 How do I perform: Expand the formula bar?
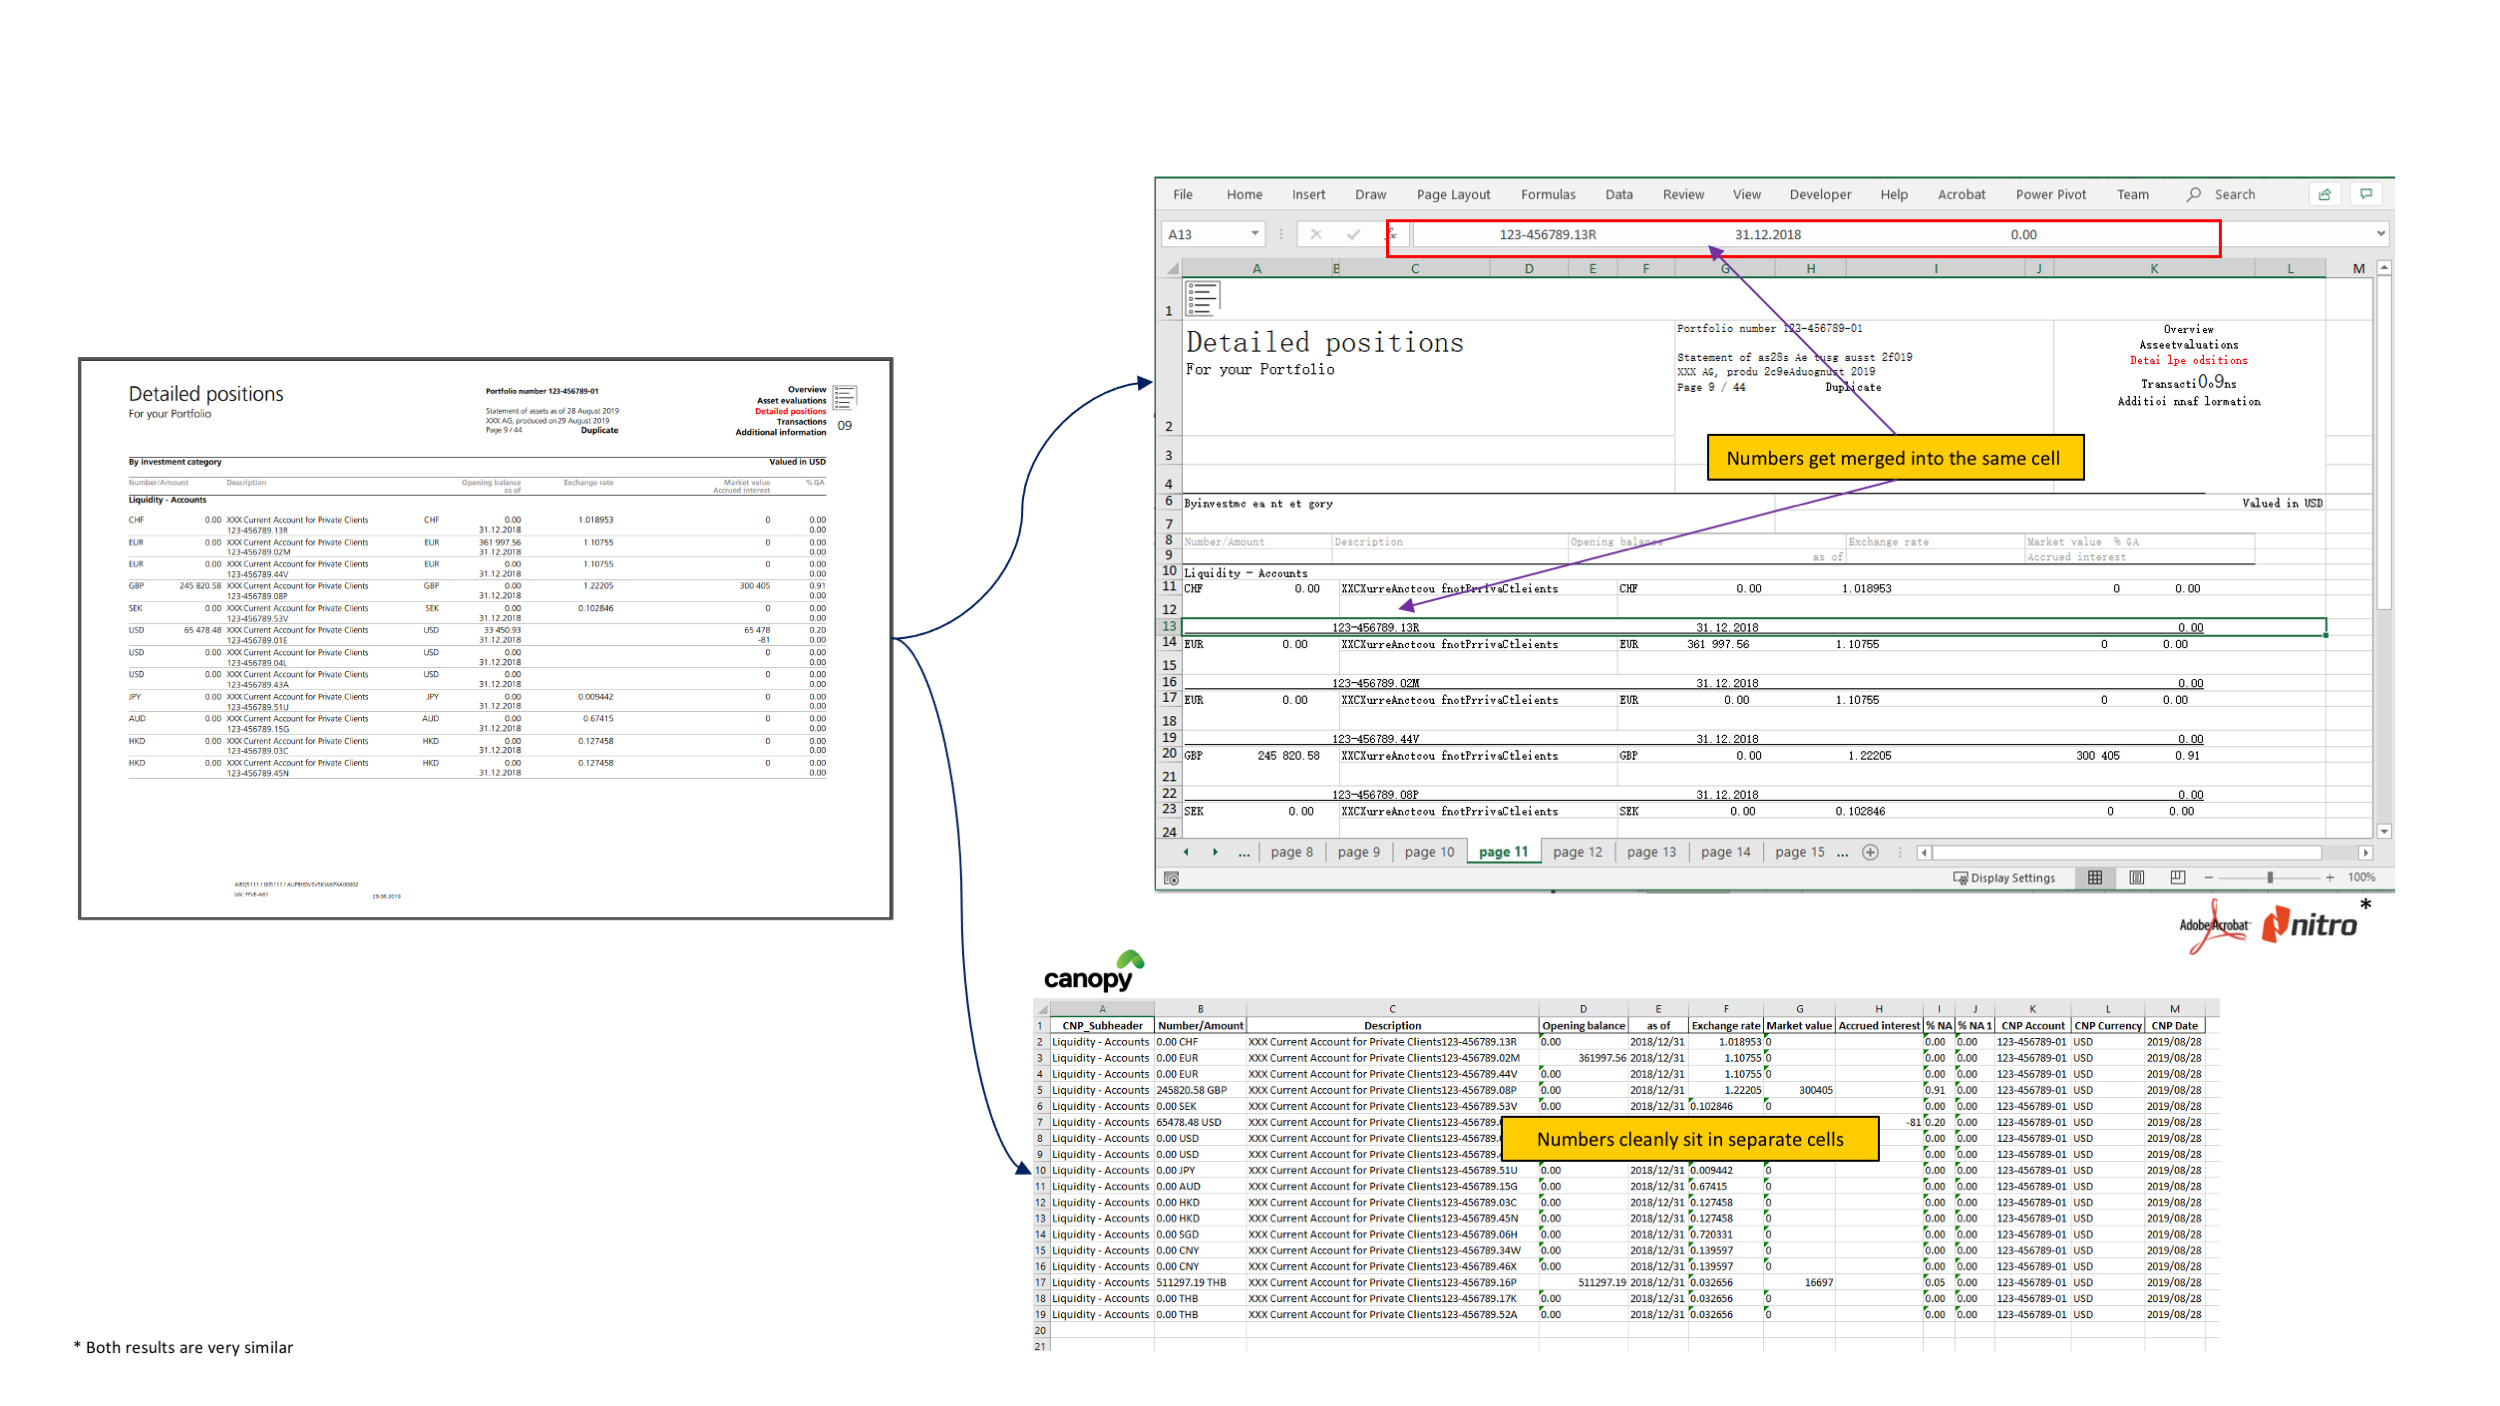click(x=2381, y=234)
